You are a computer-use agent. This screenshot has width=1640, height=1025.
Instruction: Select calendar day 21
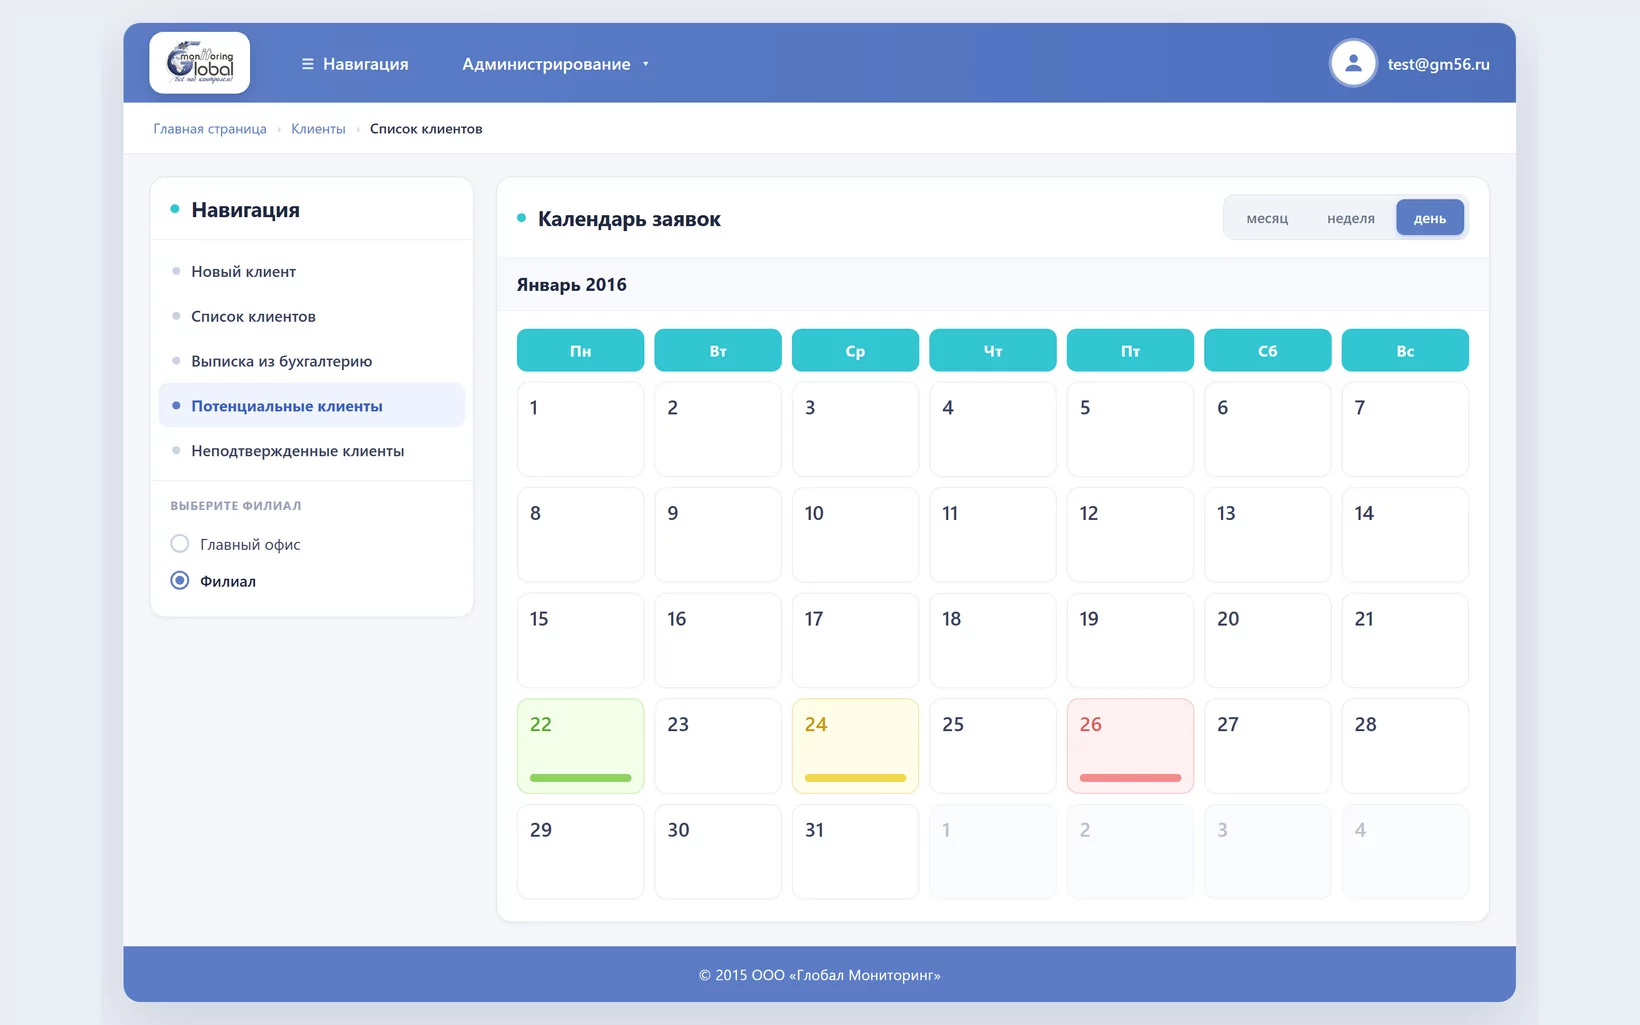[1405, 641]
